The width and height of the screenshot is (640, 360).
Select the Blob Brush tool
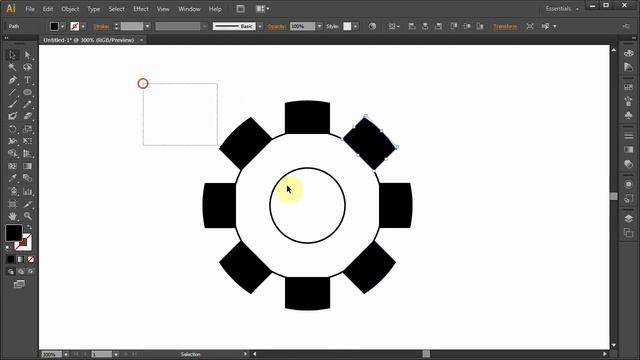tap(12, 117)
